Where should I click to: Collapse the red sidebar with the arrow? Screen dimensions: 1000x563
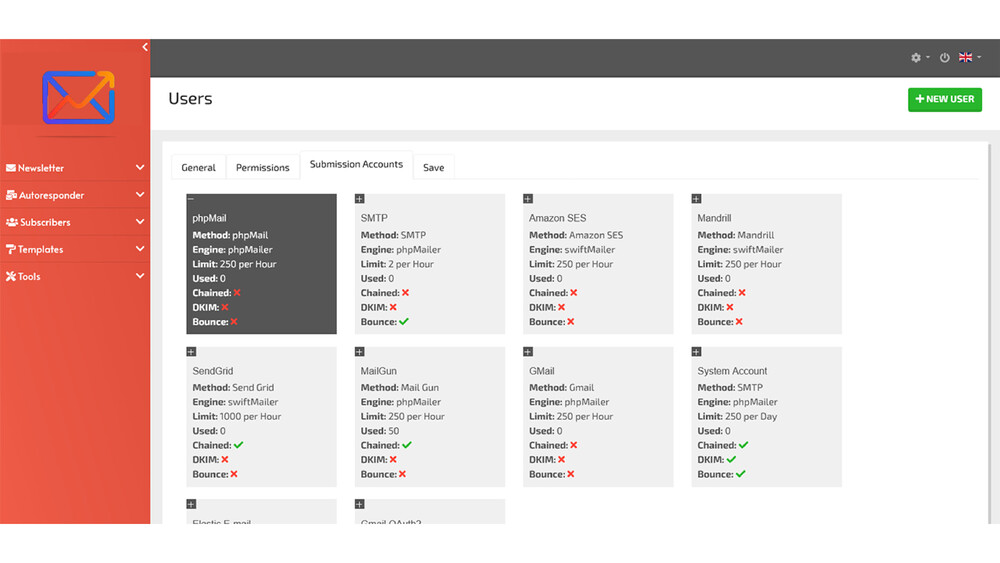point(145,47)
